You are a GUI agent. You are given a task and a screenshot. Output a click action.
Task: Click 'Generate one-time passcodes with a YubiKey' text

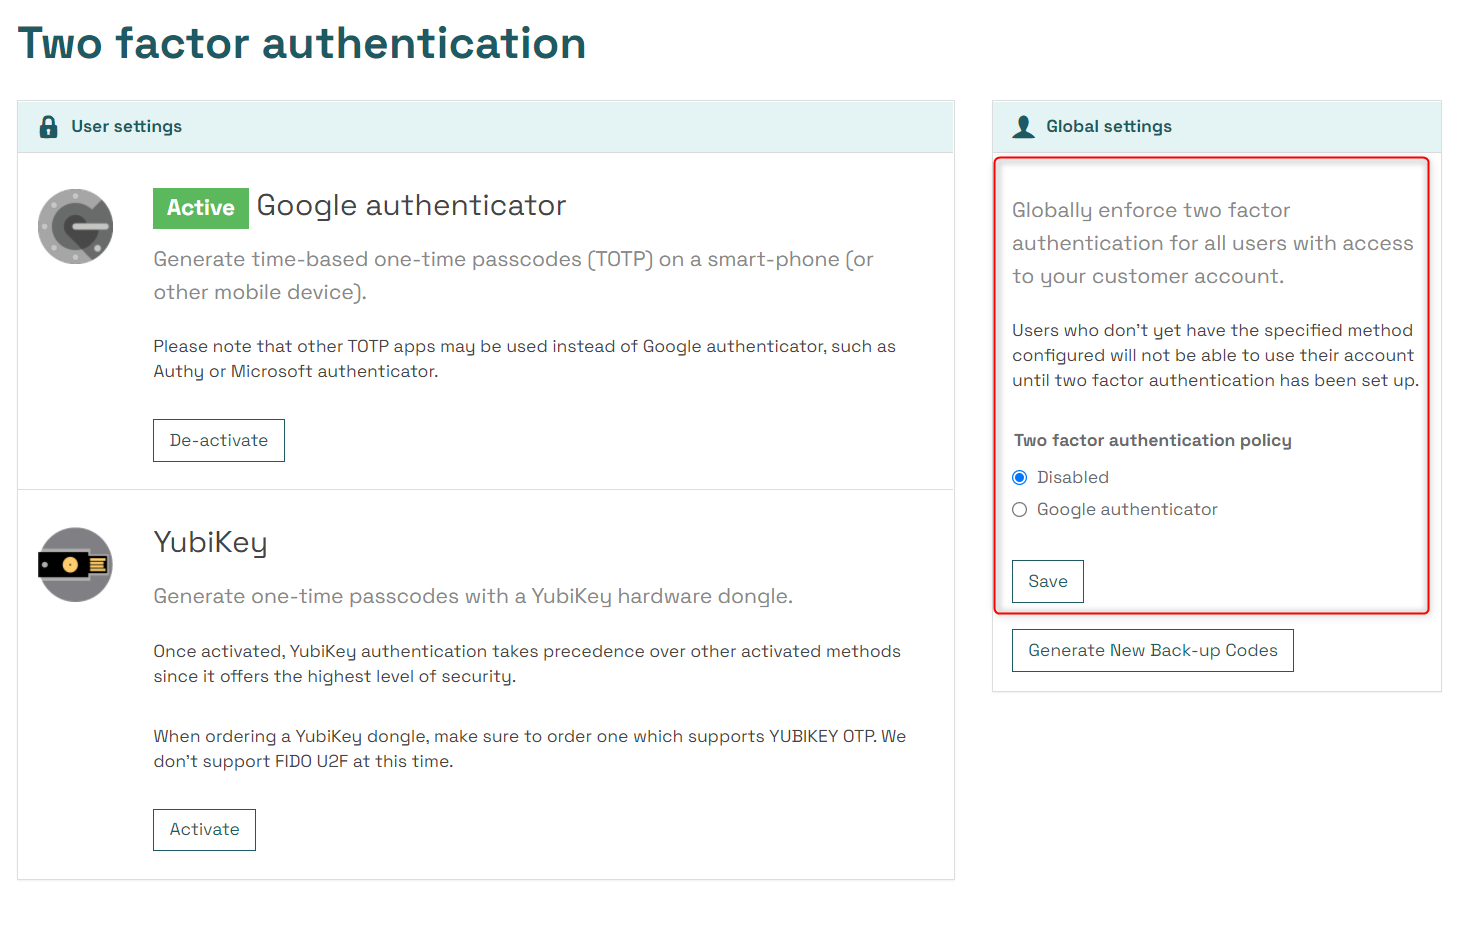tap(473, 597)
